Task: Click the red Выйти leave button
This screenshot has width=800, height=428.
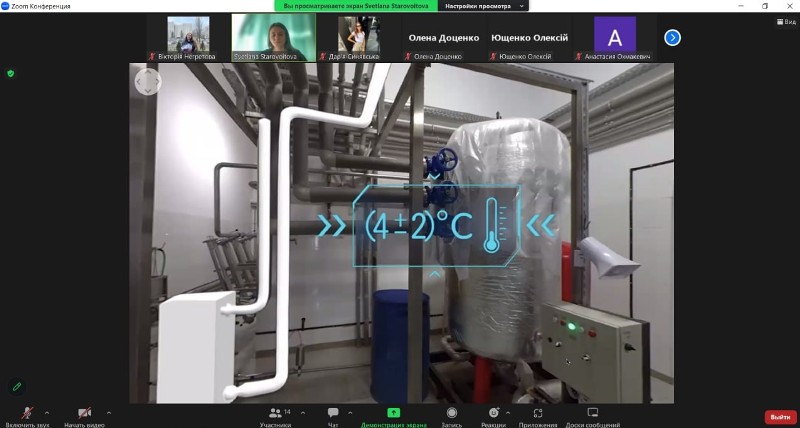Action: click(x=781, y=417)
